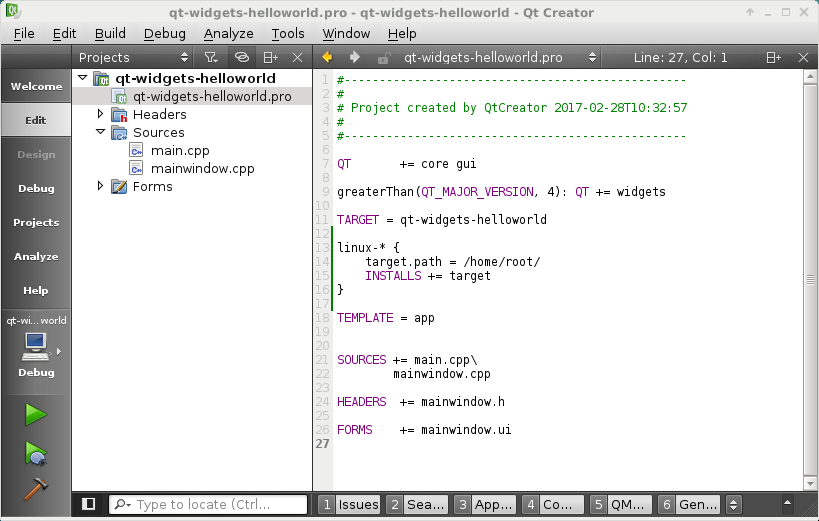Image resolution: width=819 pixels, height=521 pixels.
Task: Open the Compile Output pane
Action: click(x=553, y=504)
